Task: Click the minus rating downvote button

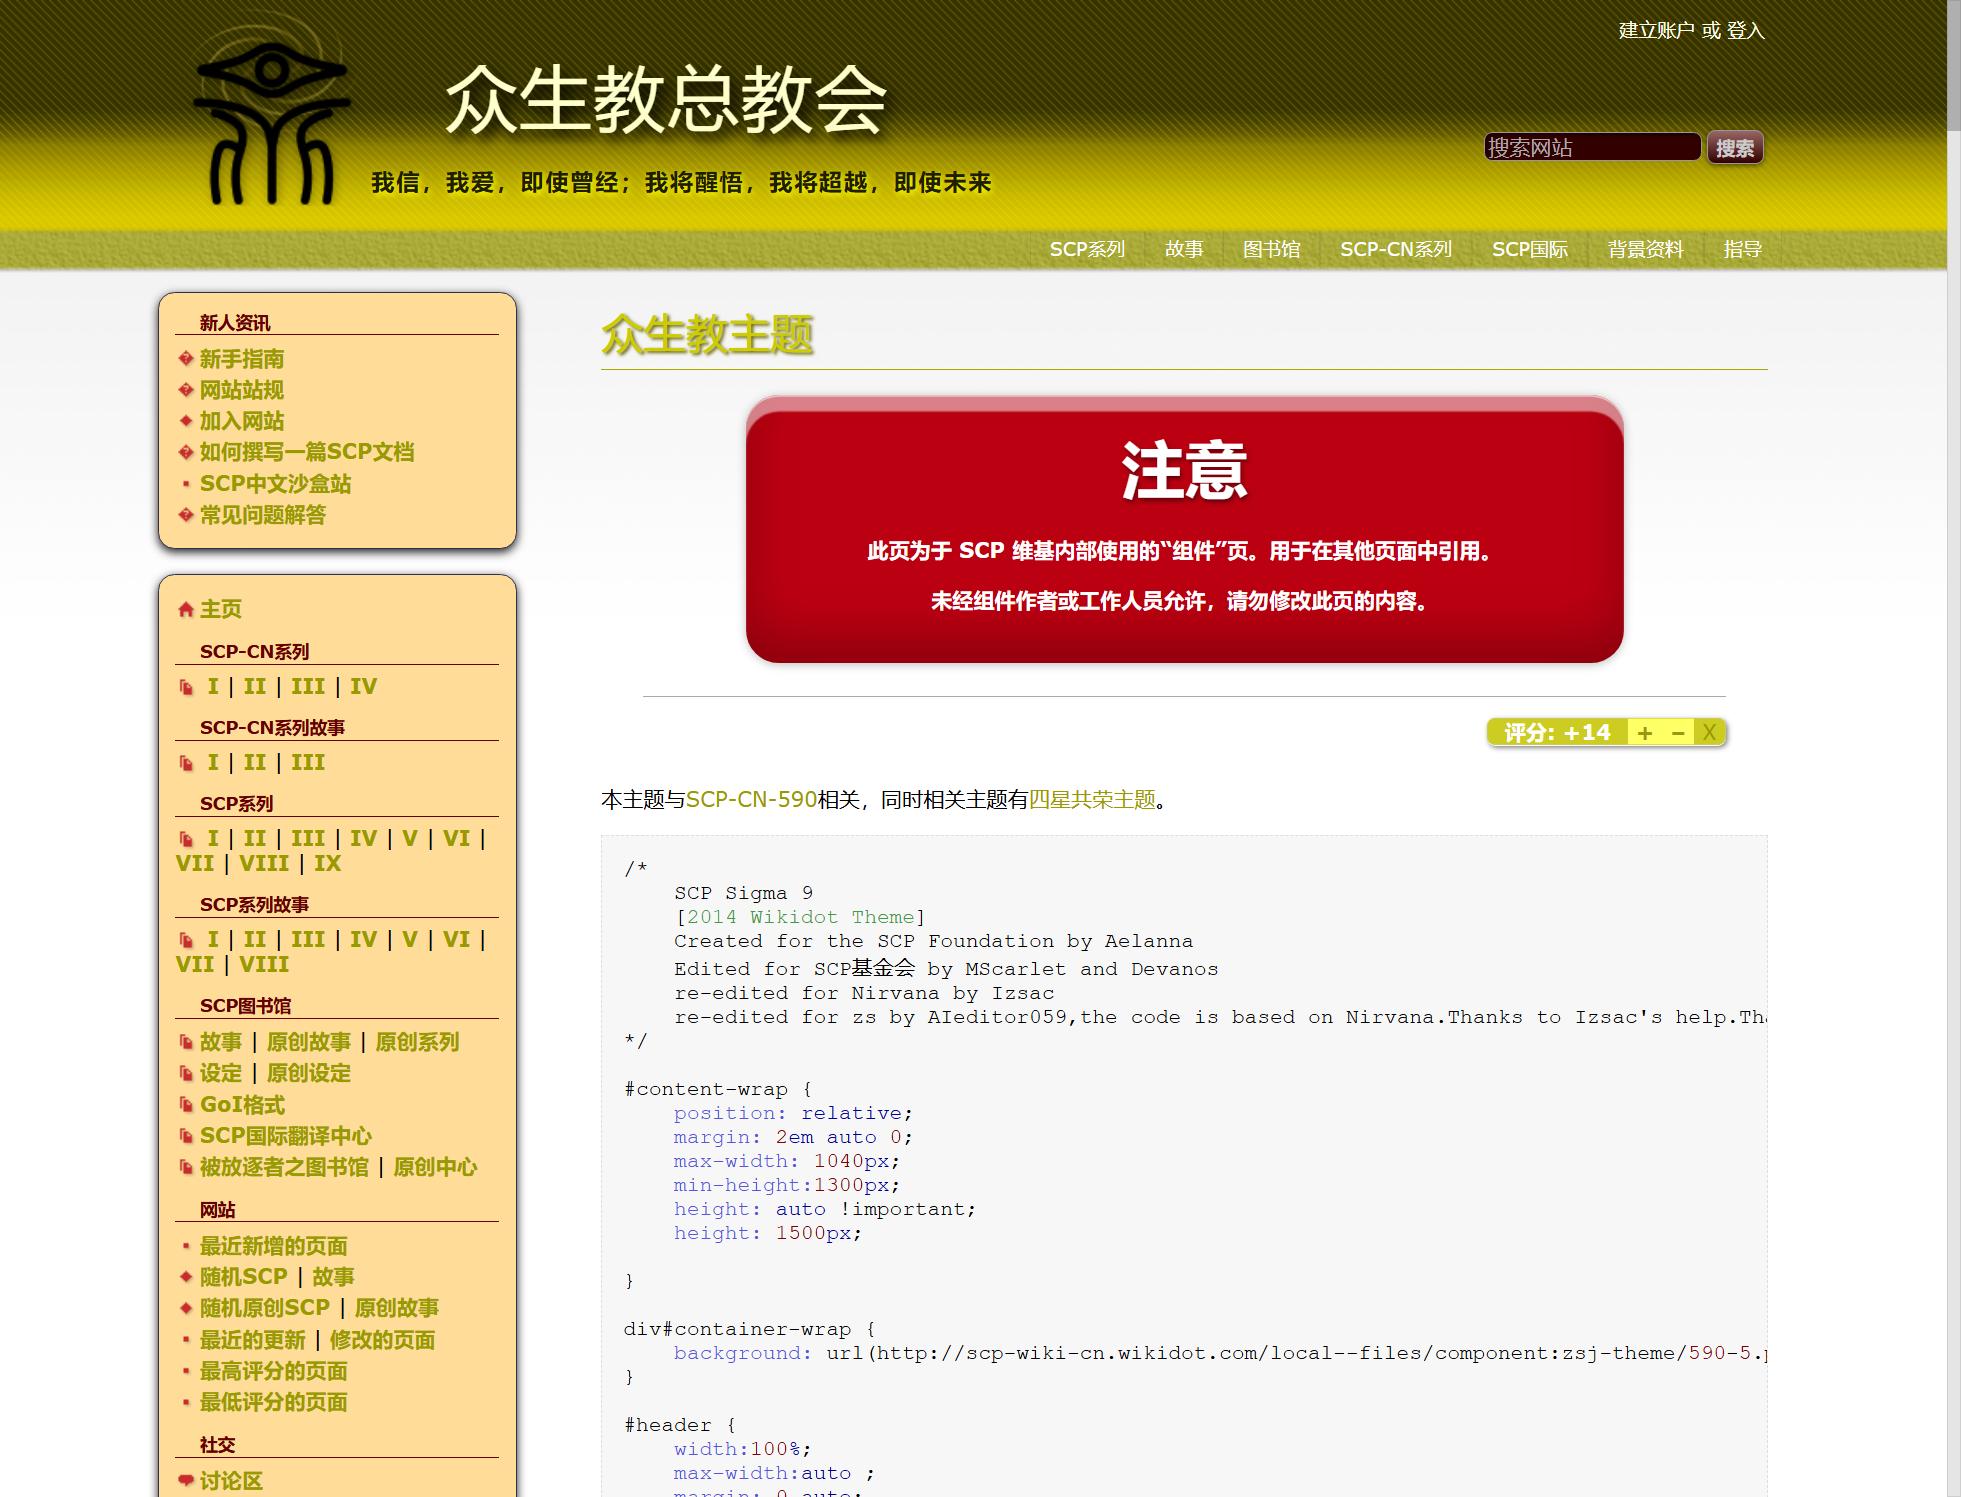Action: pyautogui.click(x=1678, y=733)
